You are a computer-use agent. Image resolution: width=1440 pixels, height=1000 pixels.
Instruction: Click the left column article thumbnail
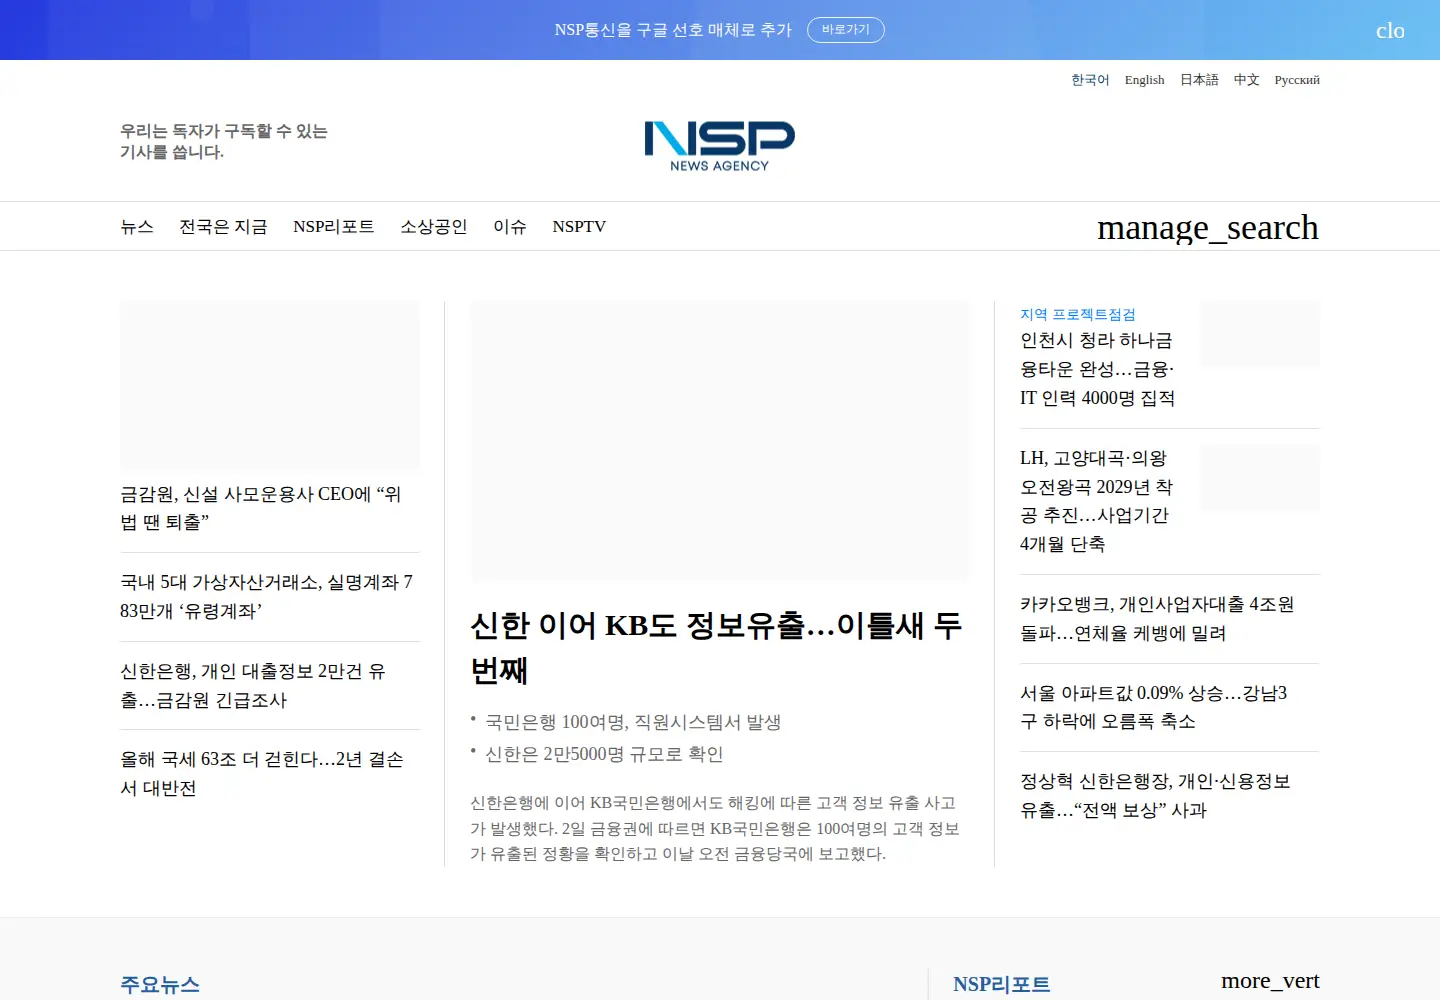click(270, 385)
